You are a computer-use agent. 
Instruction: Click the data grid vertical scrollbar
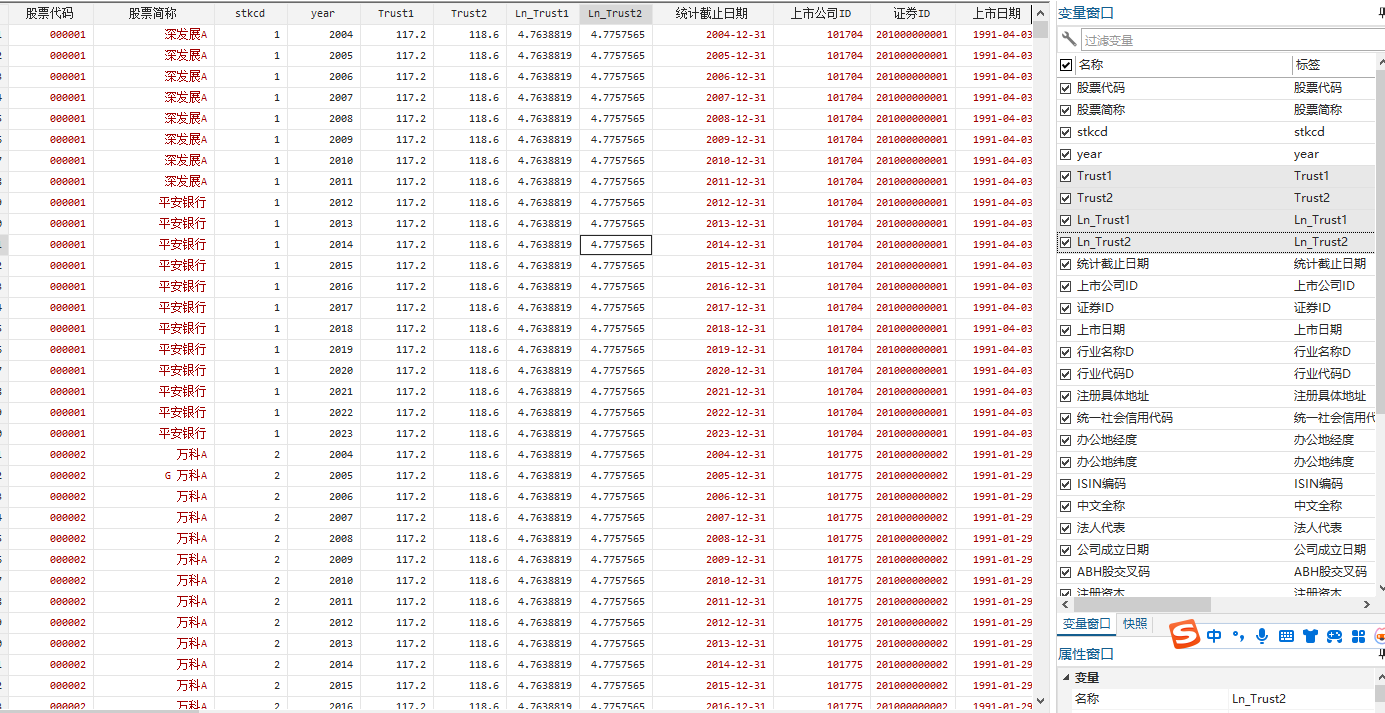pos(1041,28)
